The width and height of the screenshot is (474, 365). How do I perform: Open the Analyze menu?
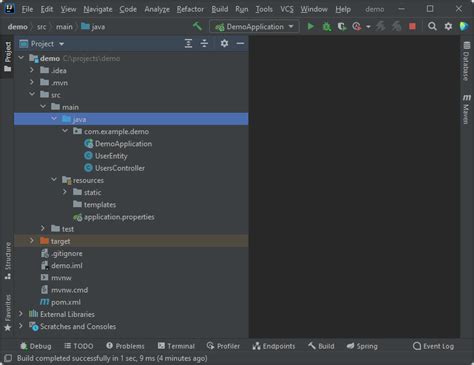[157, 9]
